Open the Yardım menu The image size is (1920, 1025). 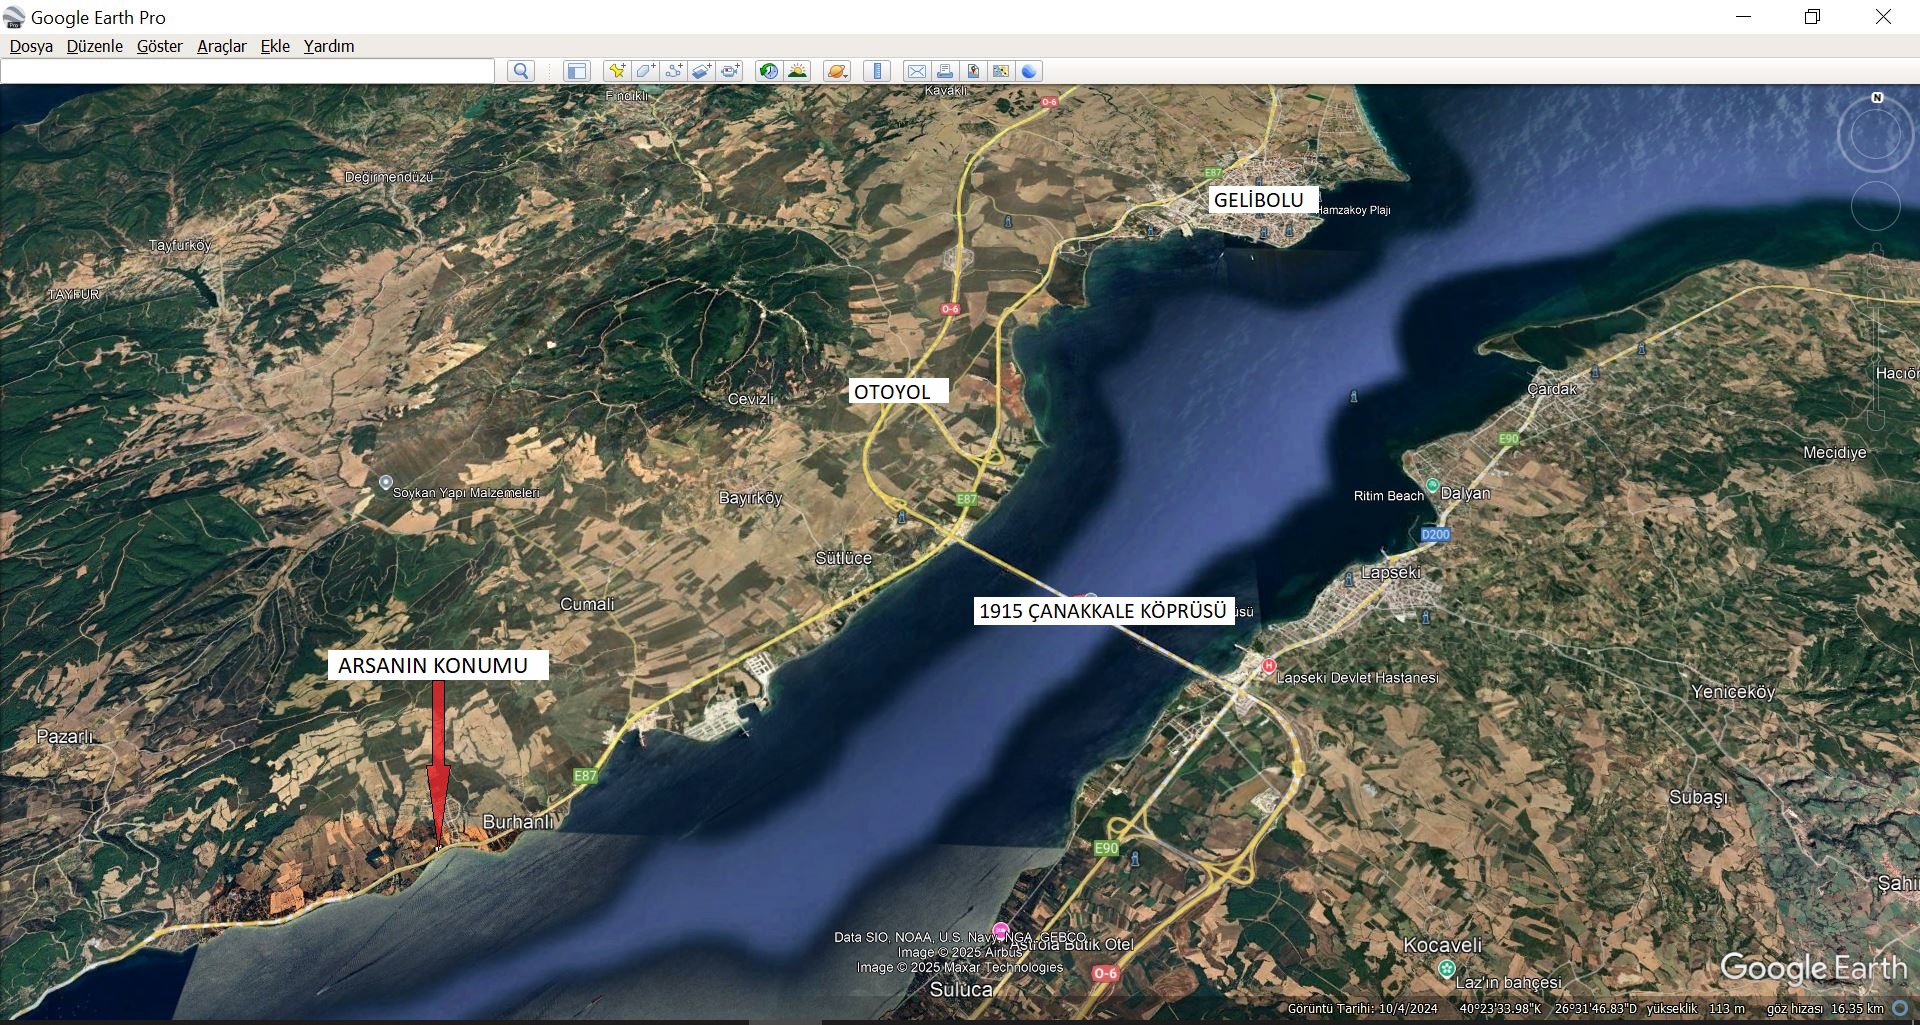[x=329, y=46]
